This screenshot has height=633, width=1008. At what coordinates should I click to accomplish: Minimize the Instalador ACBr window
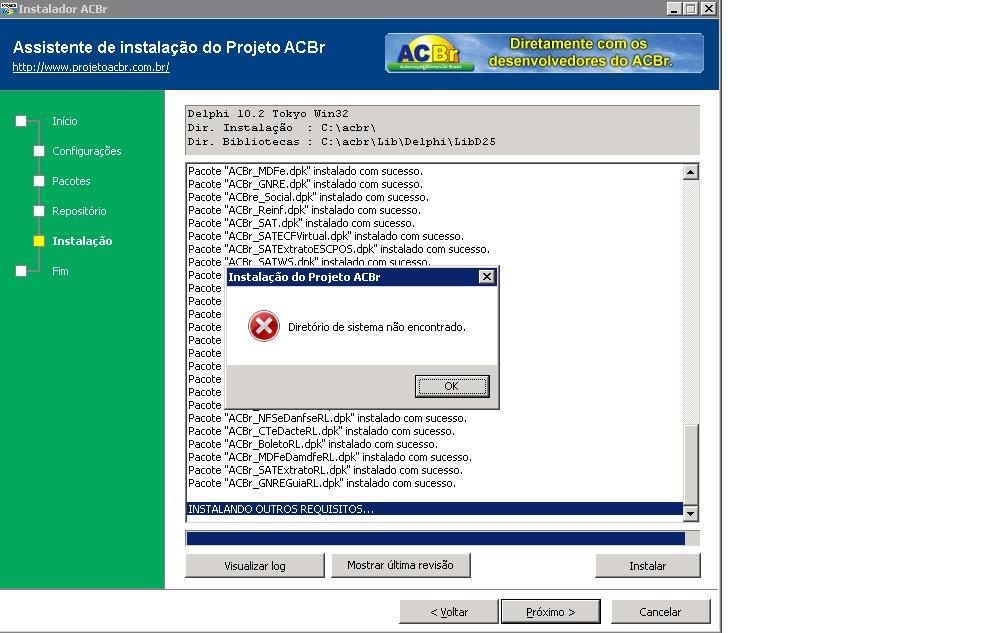click(x=674, y=8)
